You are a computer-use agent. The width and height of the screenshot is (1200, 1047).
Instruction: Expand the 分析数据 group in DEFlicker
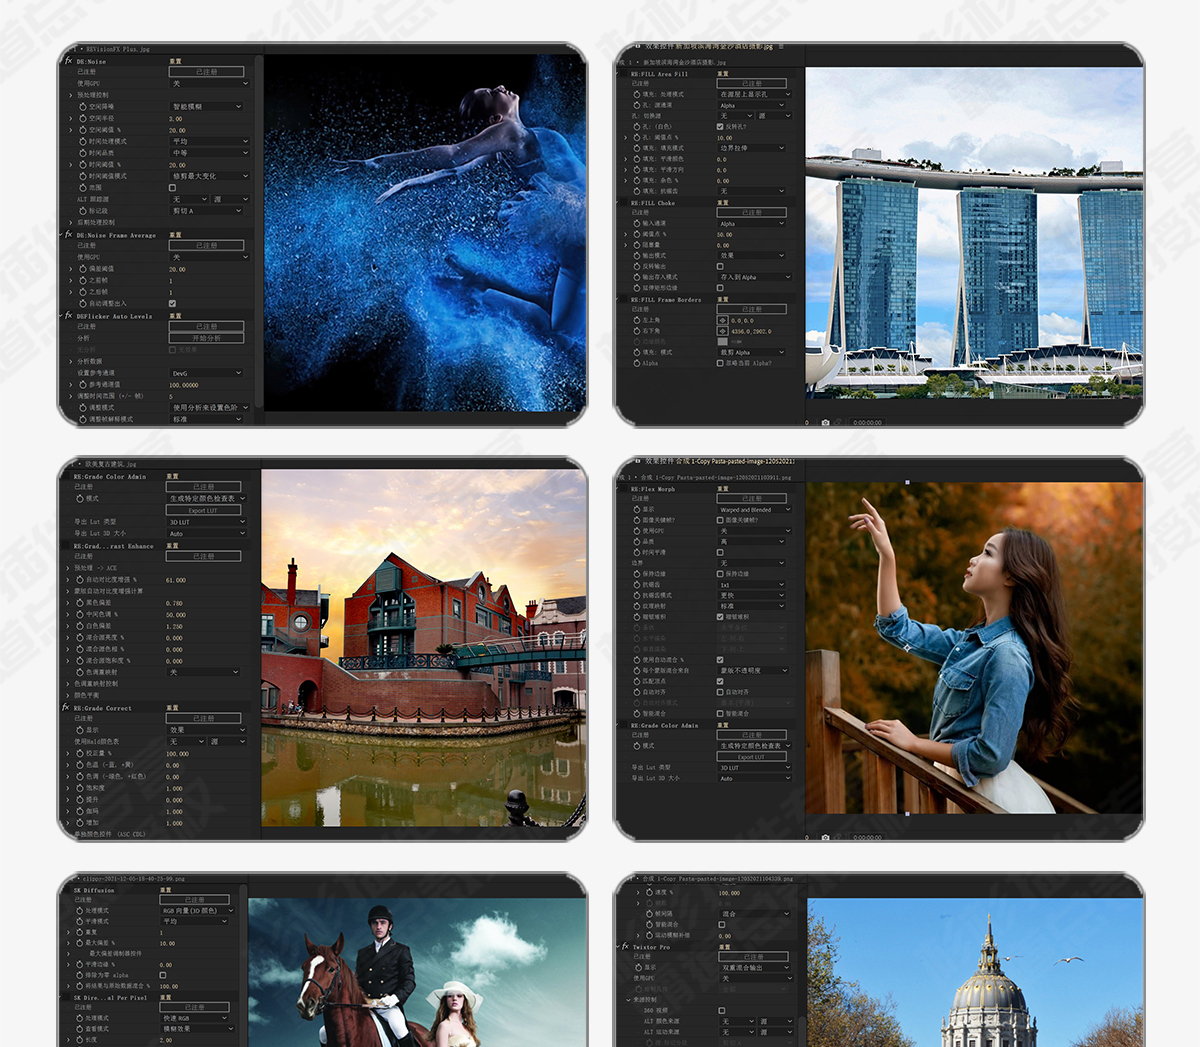tap(71, 361)
